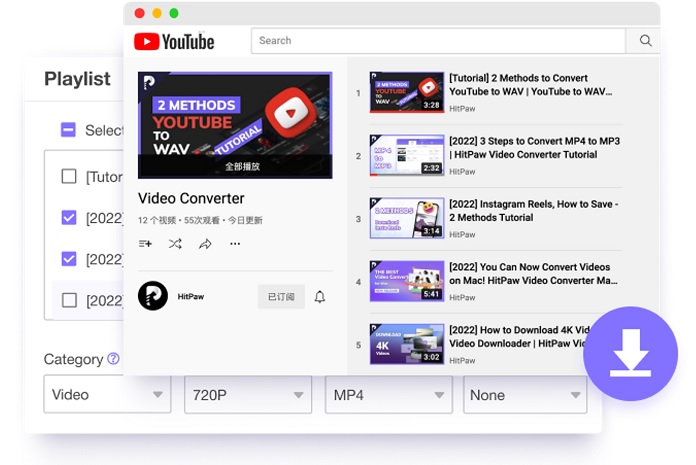Click the subscribed button beside HitPaw
696x465 pixels.
point(281,296)
